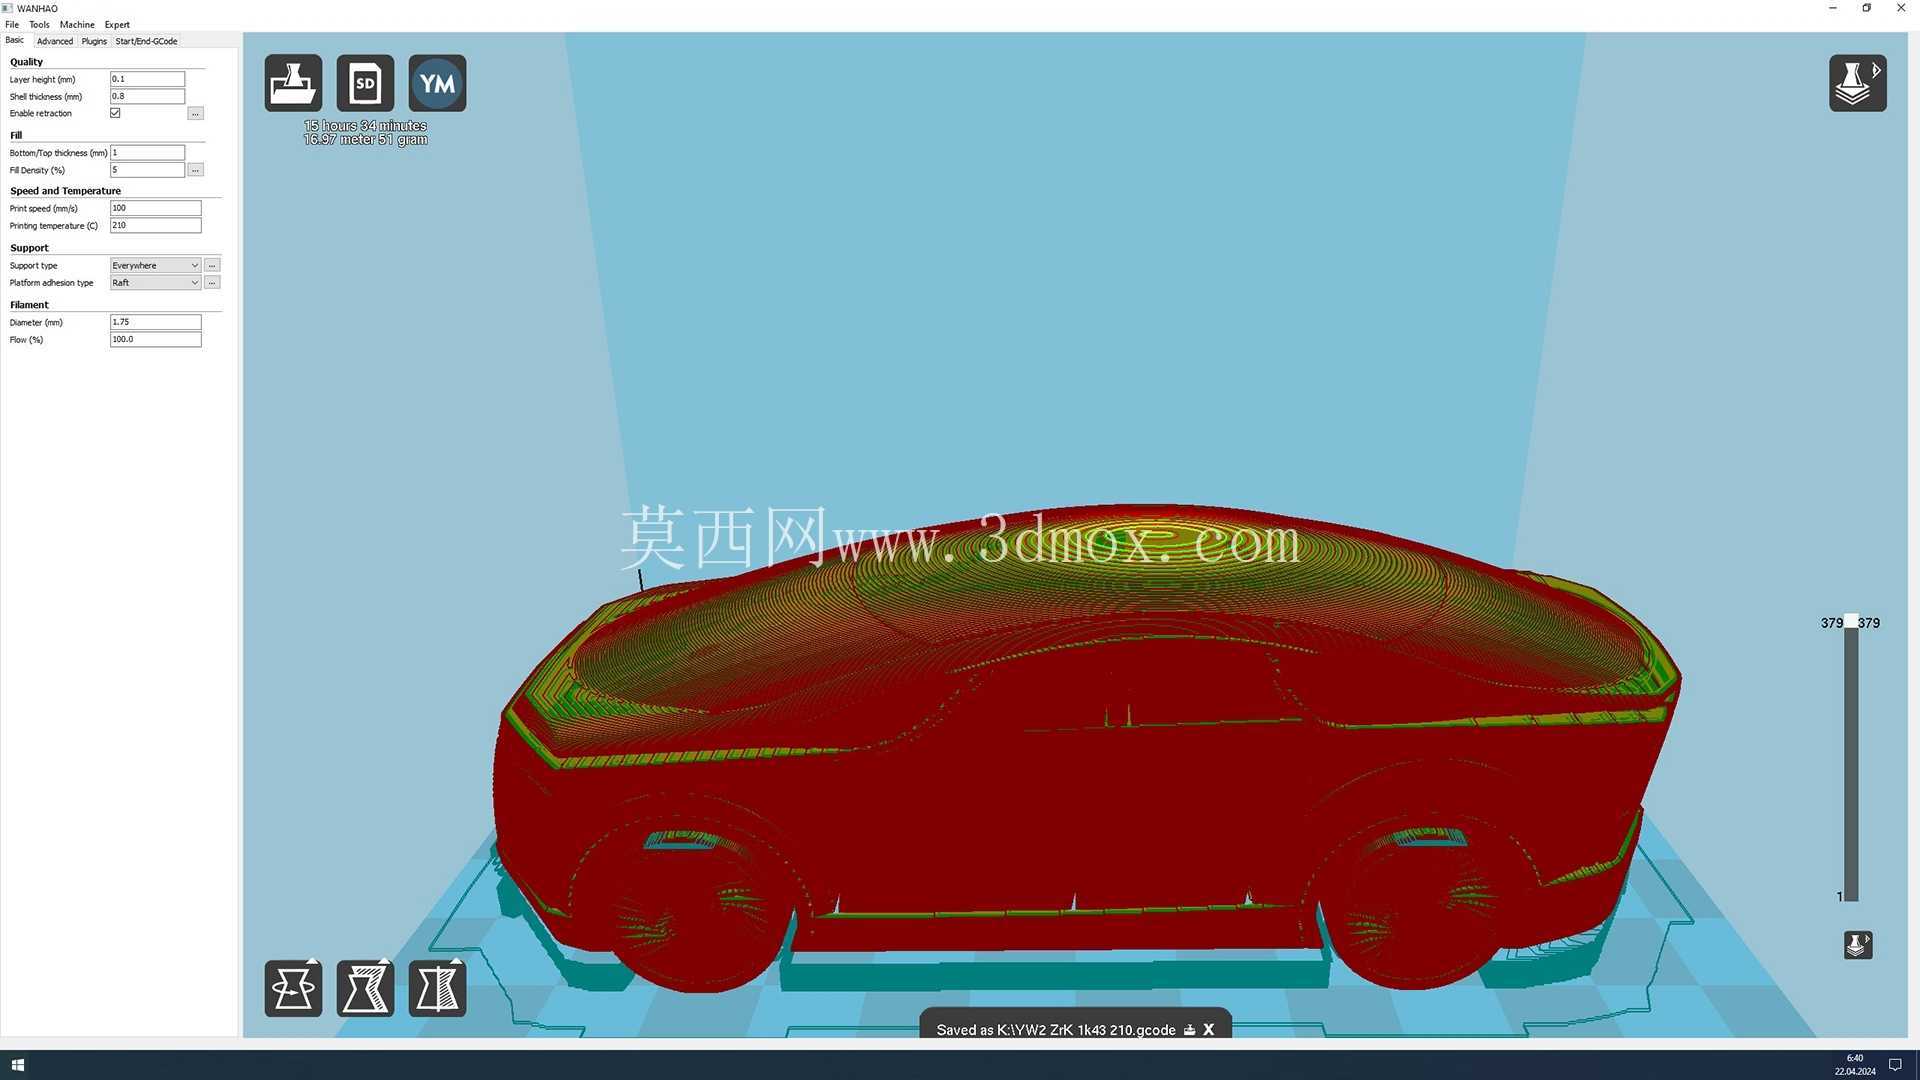Open retraction extra settings button
Screen dimensions: 1920x1080
(x=196, y=114)
